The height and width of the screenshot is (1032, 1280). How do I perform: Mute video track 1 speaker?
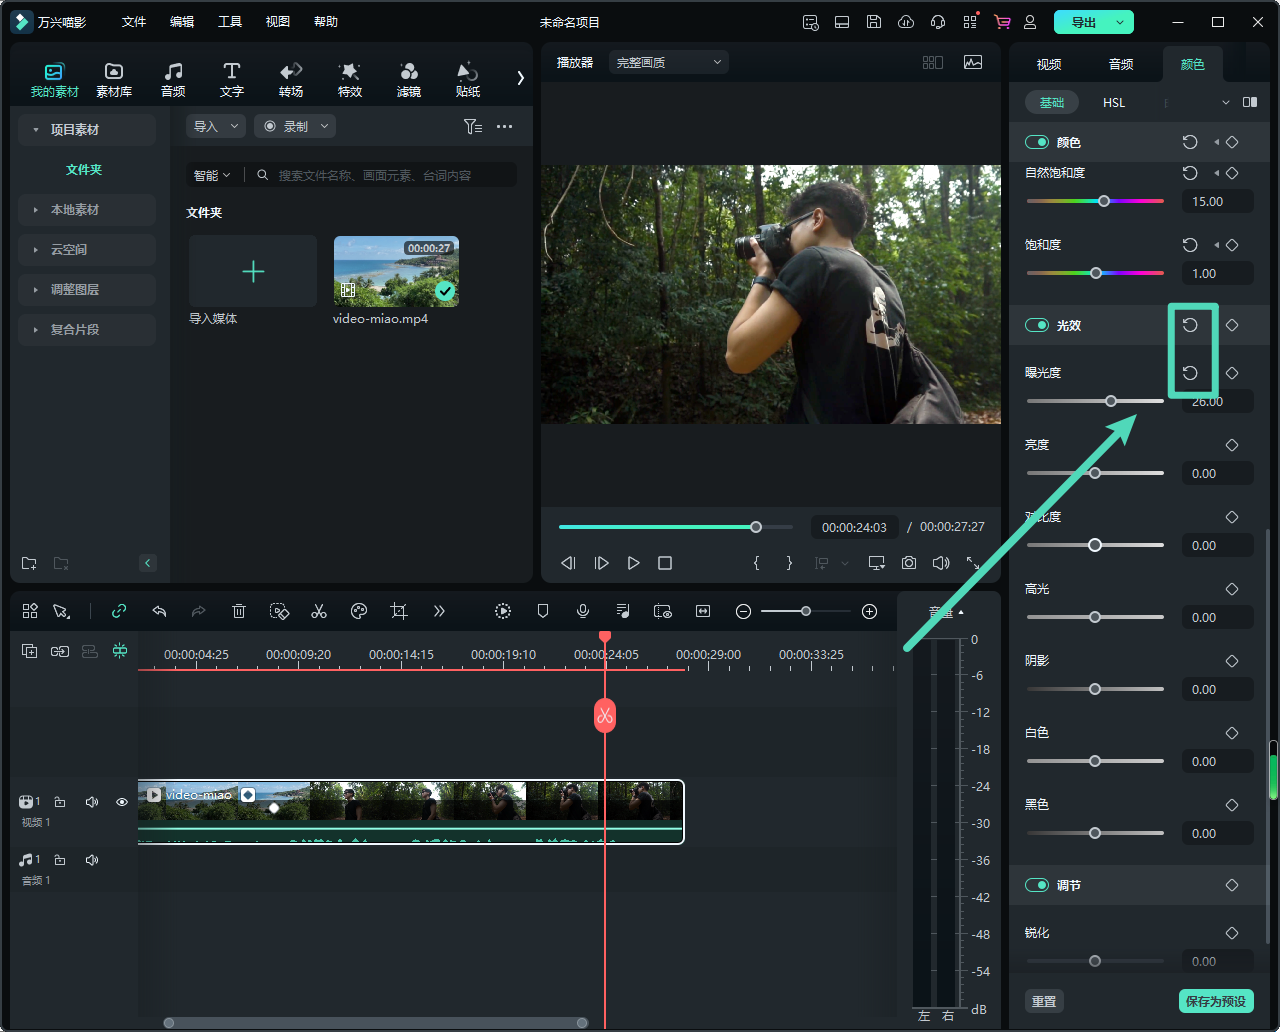click(x=92, y=802)
